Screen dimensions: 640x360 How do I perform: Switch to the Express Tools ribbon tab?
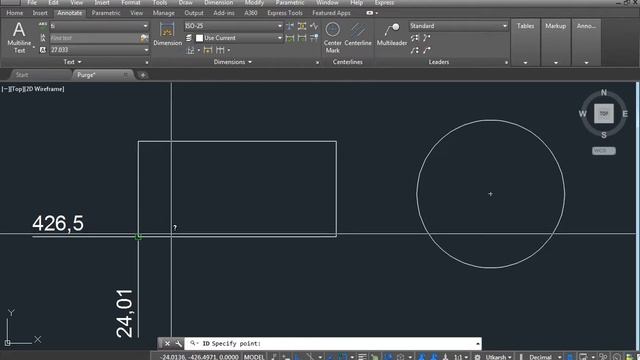[x=285, y=13]
